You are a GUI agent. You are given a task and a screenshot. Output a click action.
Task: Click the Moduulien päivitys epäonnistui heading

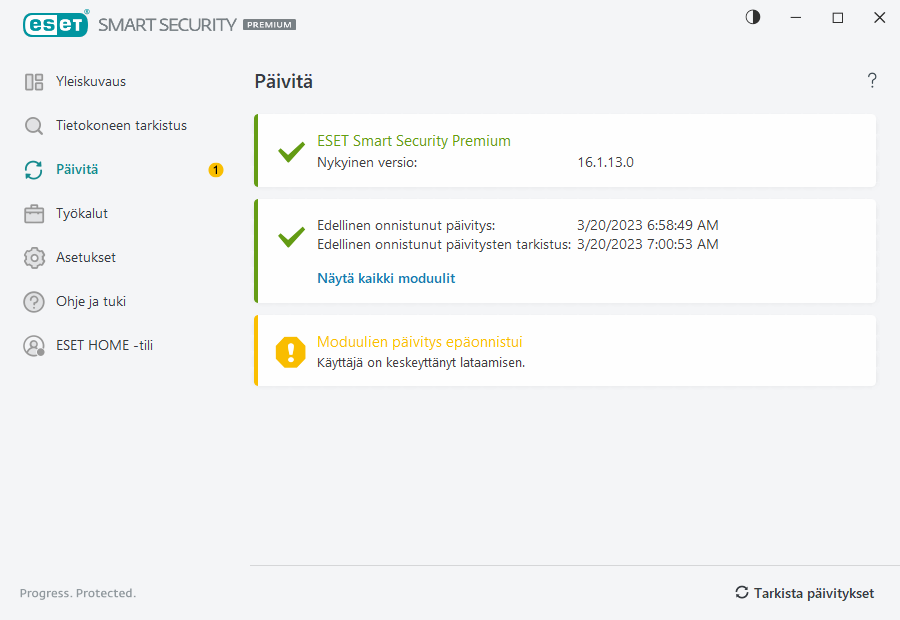419,342
